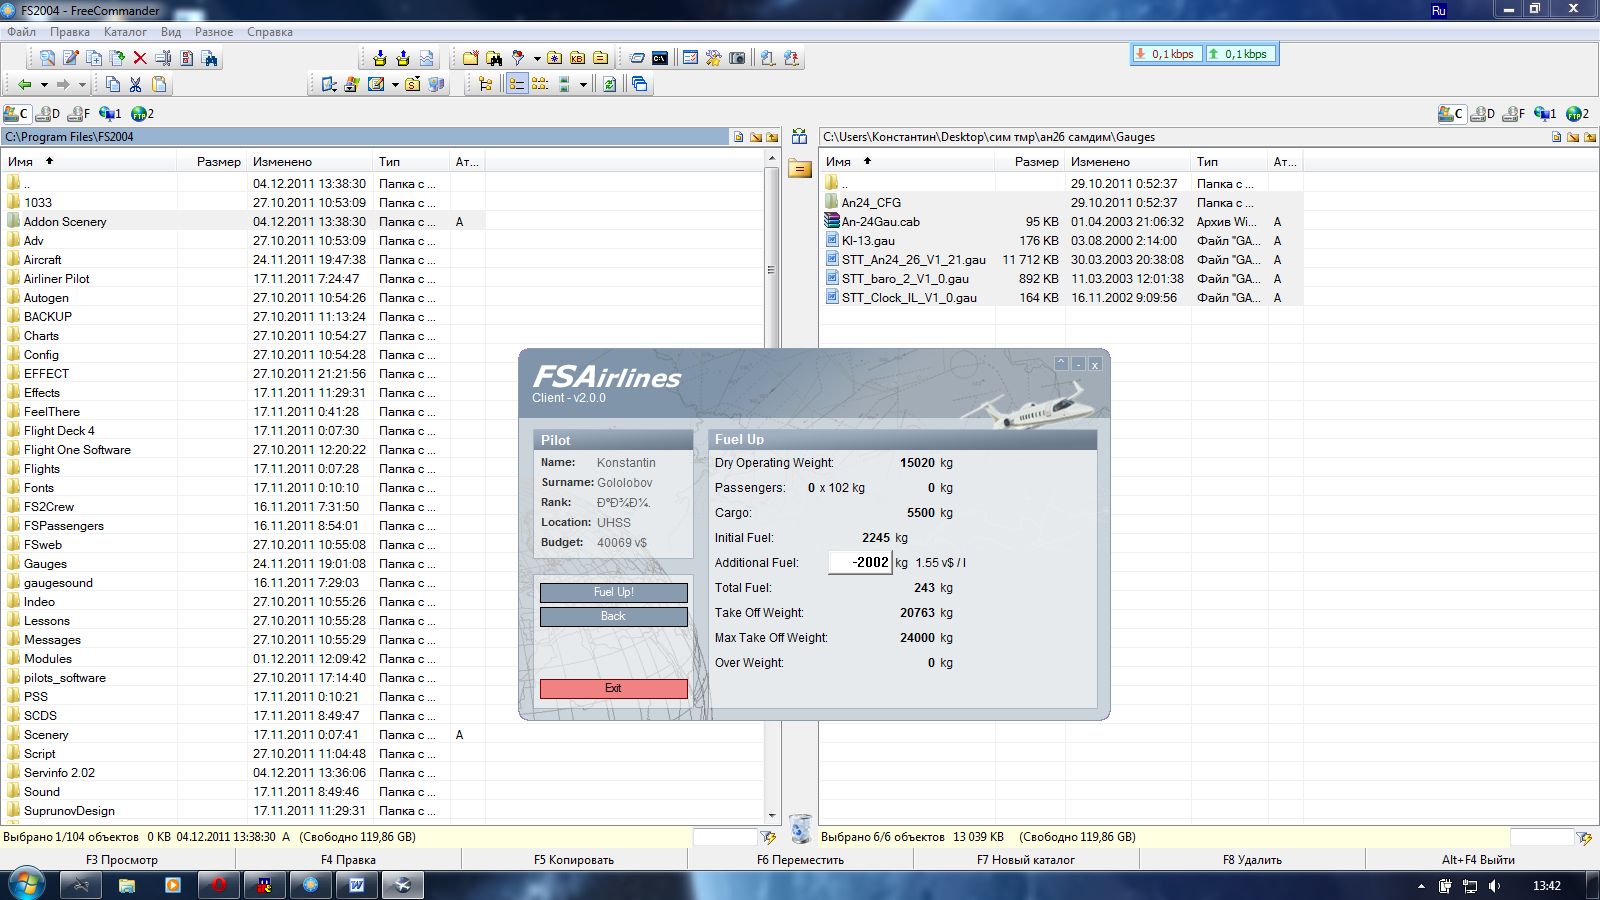Click the folder tree view icon
The image size is (1600, 900).
[x=486, y=85]
